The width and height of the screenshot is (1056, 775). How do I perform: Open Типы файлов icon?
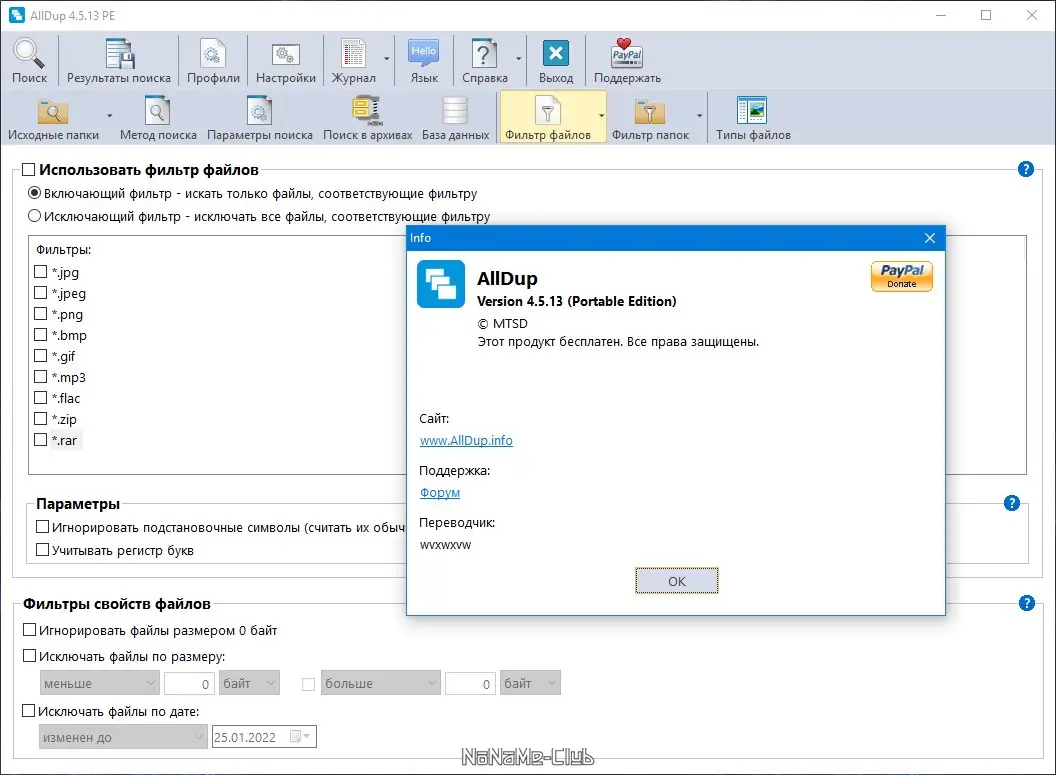click(x=753, y=118)
